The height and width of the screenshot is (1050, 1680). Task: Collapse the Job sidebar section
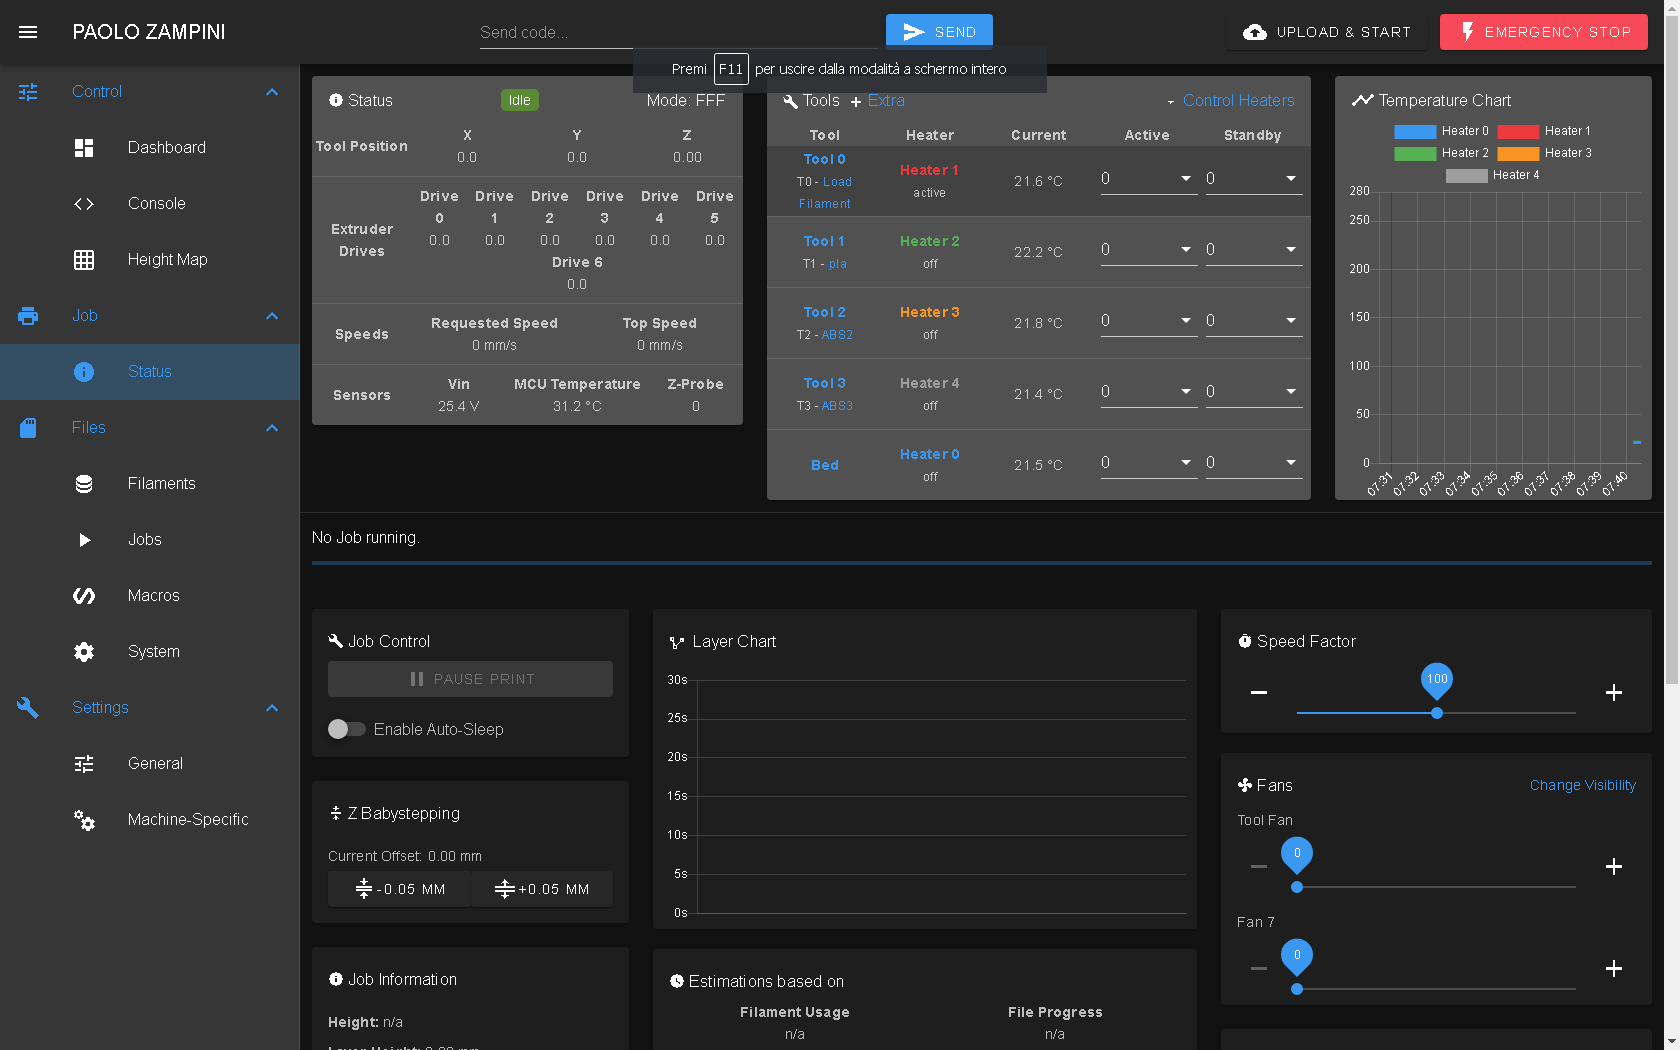[x=272, y=315]
